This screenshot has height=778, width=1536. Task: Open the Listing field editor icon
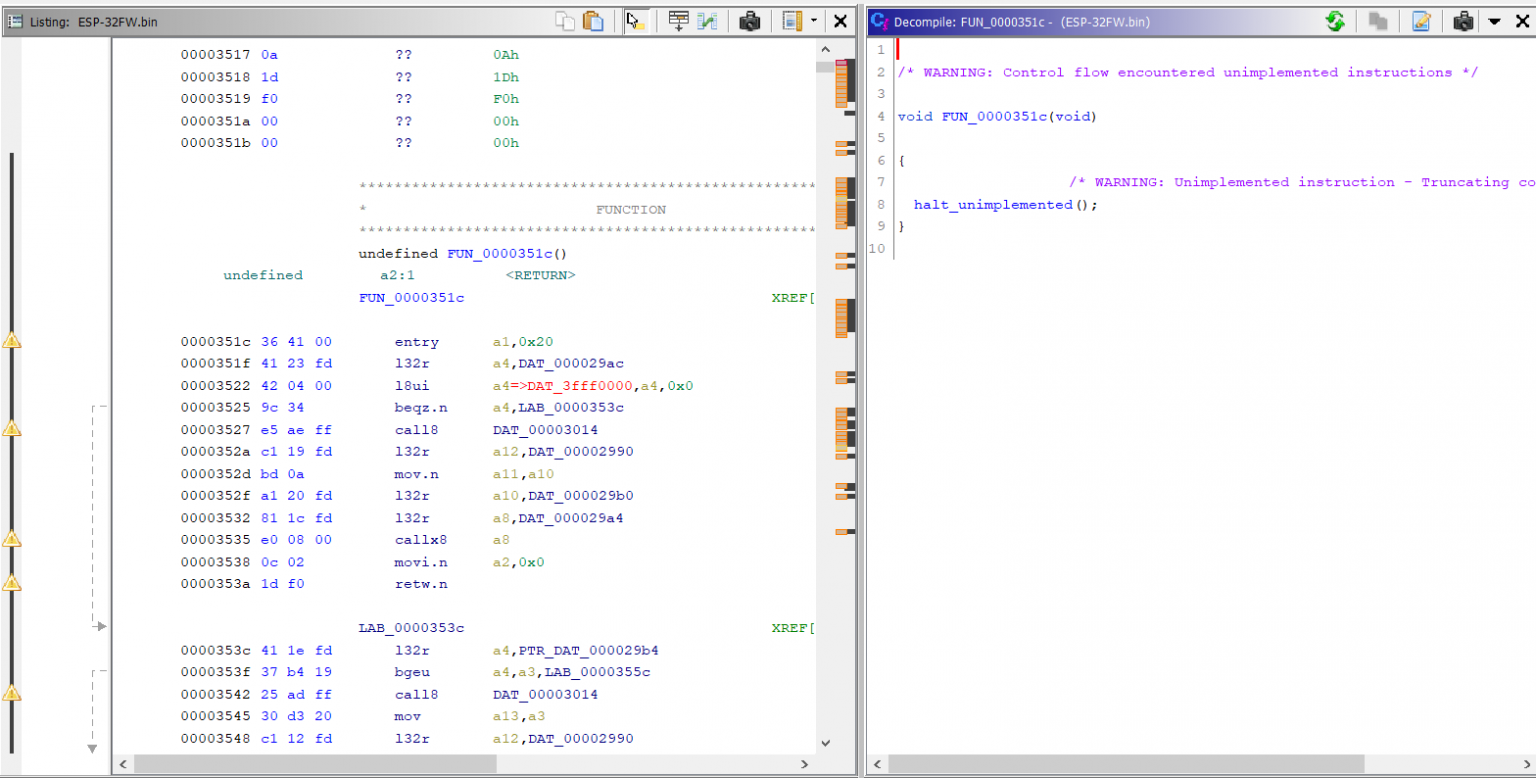679,21
